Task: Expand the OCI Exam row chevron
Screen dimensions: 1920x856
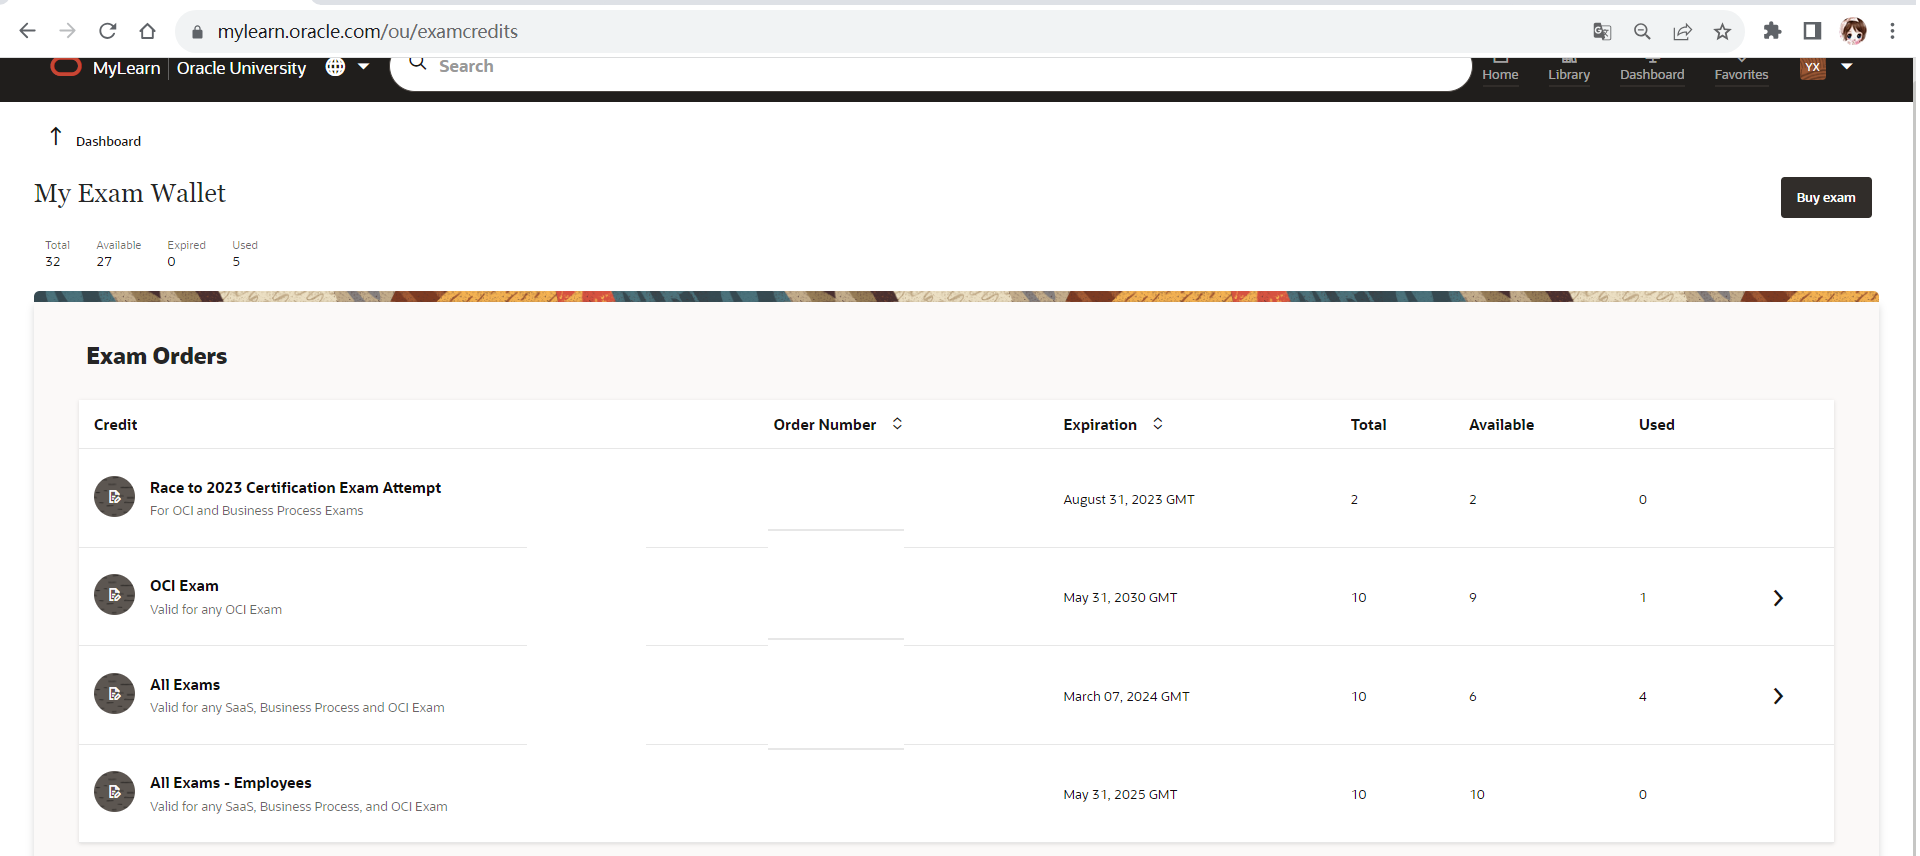Action: (x=1778, y=598)
